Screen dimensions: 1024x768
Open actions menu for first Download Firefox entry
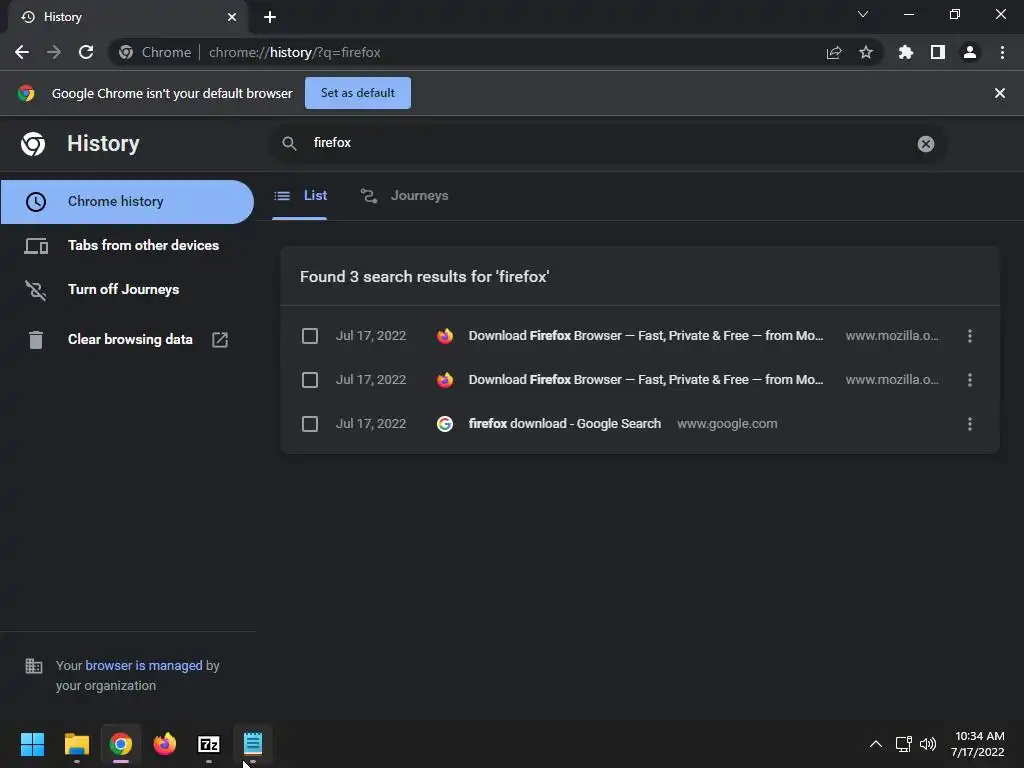point(970,336)
